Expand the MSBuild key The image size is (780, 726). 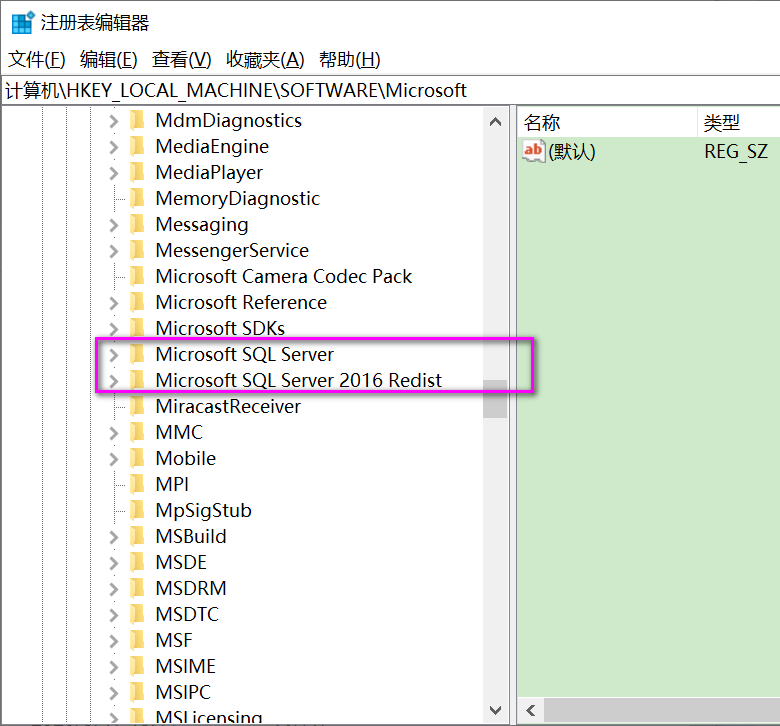(114, 537)
